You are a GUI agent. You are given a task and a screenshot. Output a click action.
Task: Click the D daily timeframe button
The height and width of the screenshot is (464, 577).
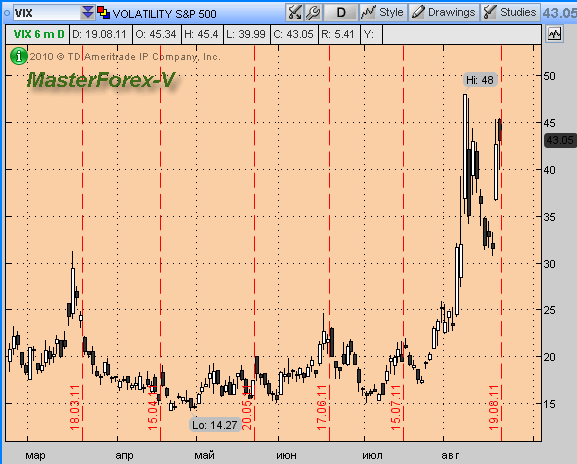341,13
